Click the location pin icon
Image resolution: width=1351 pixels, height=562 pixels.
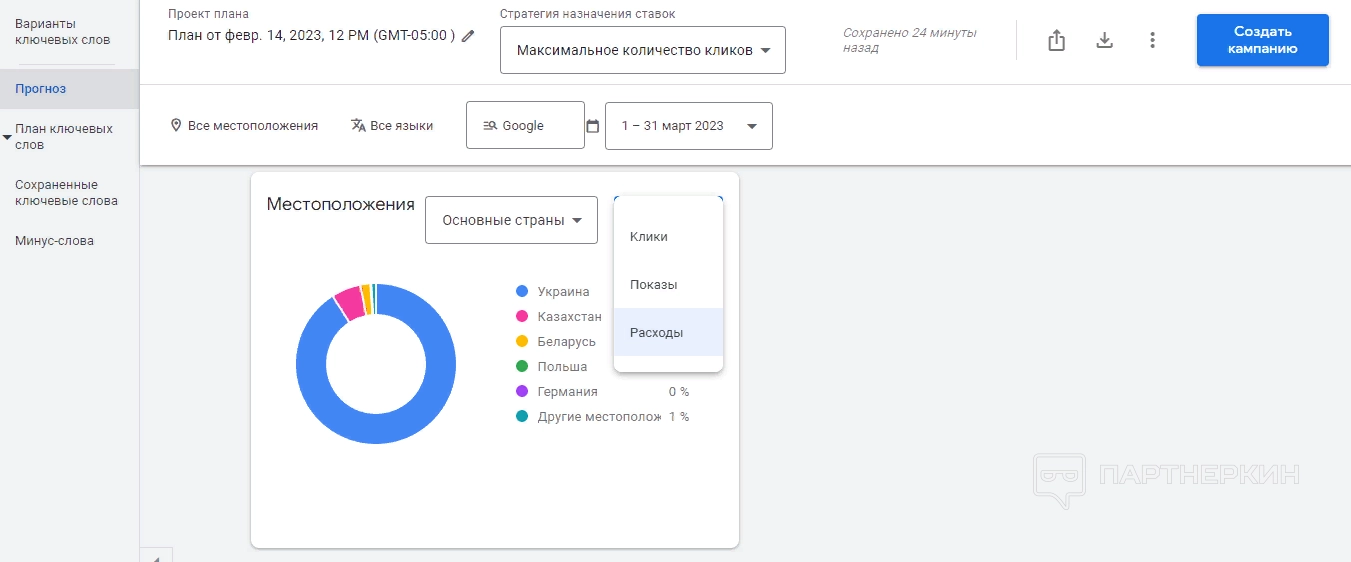coord(176,126)
